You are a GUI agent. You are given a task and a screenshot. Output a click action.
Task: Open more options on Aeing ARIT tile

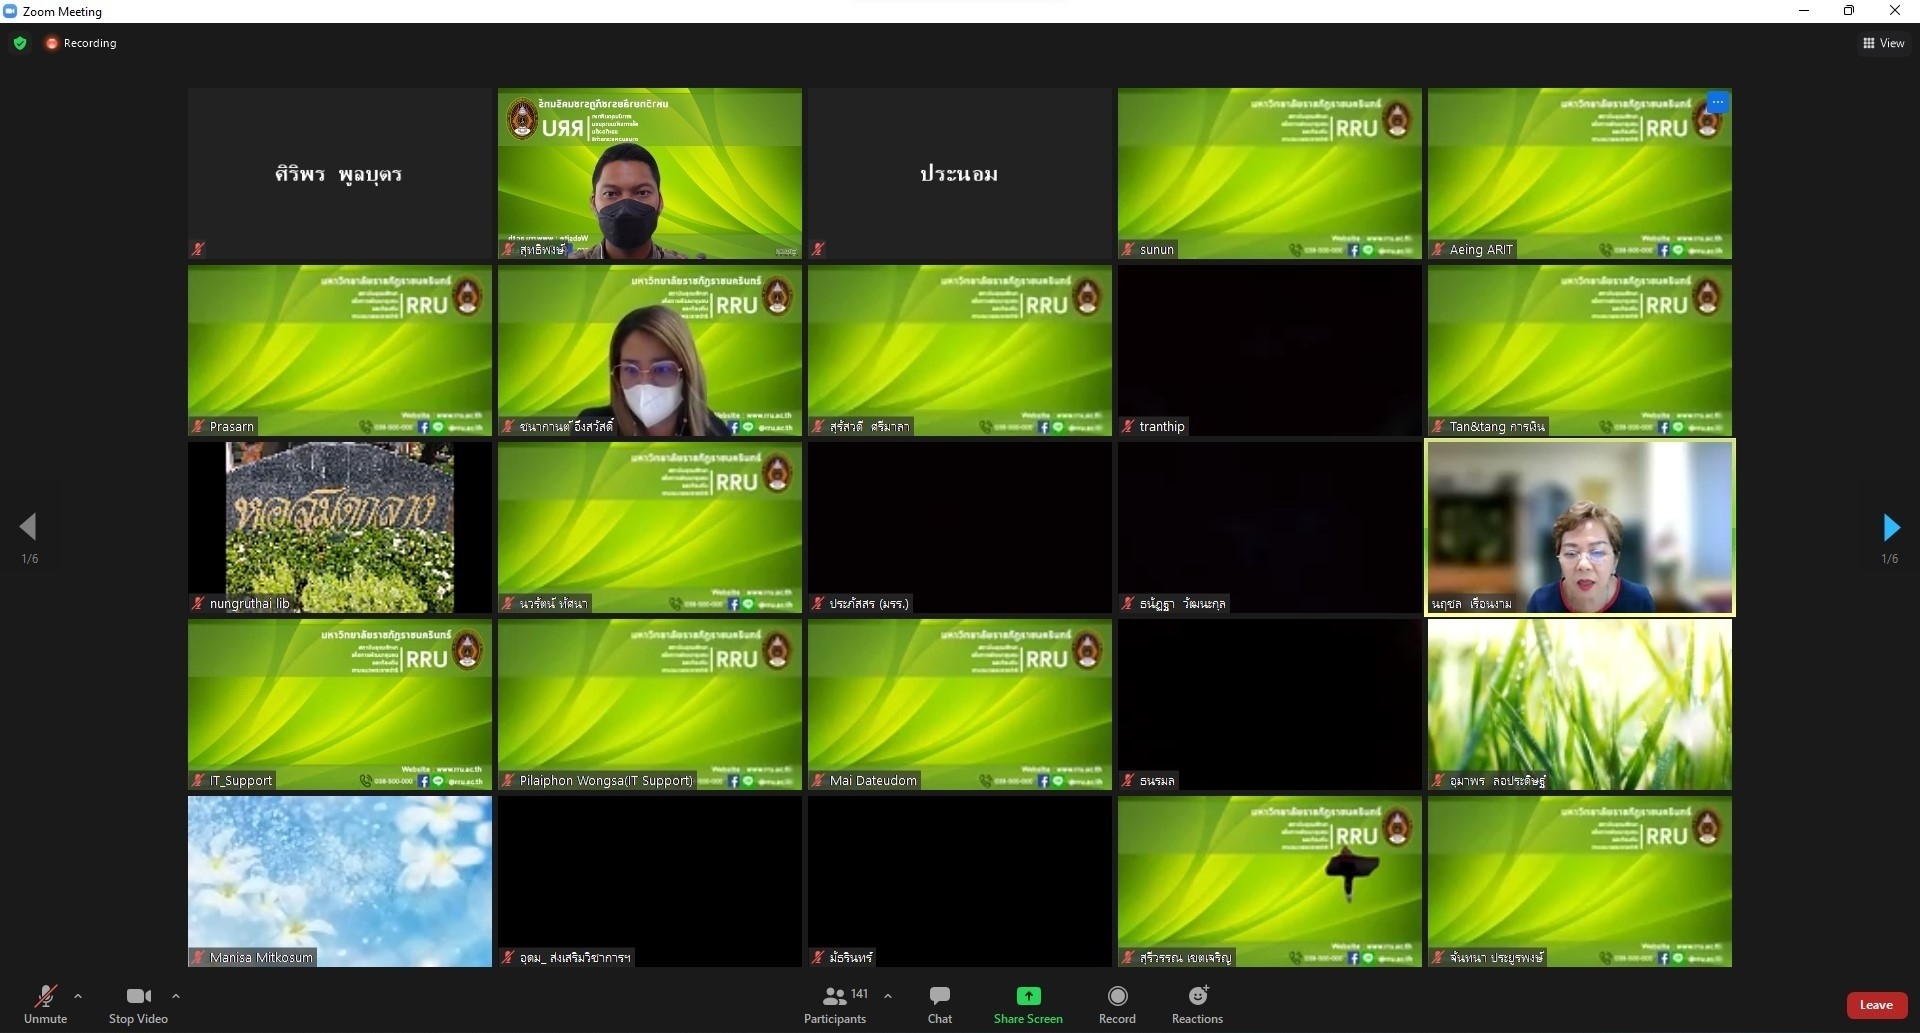[x=1717, y=102]
